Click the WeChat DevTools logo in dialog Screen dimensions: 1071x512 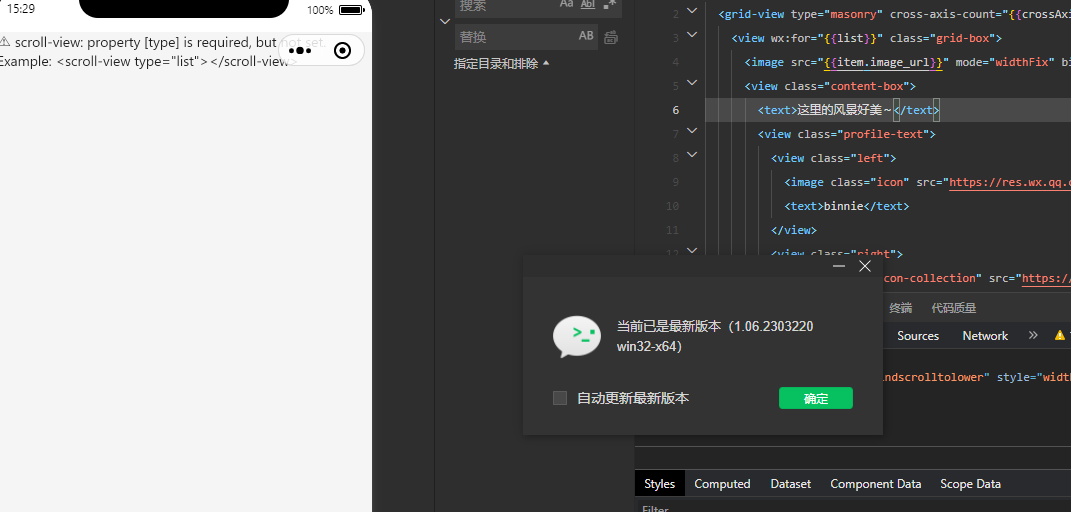[577, 336]
